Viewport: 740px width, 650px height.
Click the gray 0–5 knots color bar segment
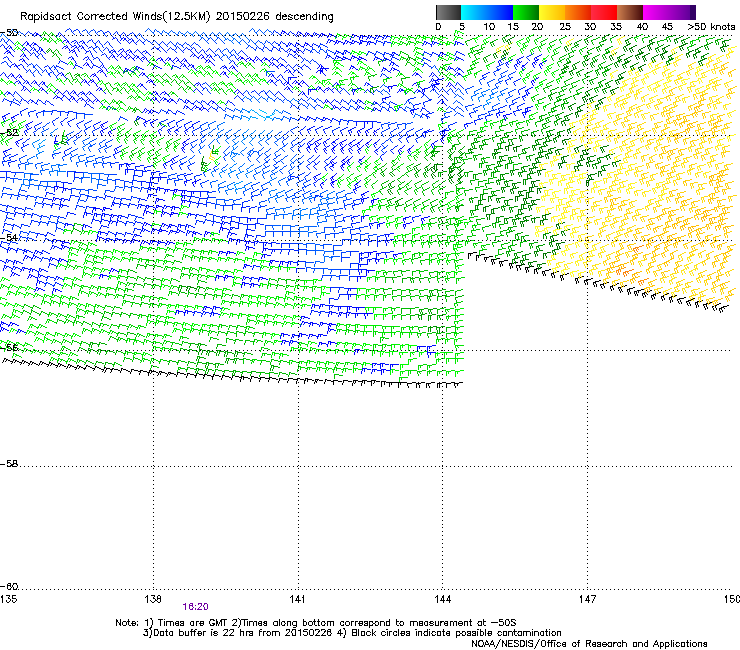click(448, 12)
